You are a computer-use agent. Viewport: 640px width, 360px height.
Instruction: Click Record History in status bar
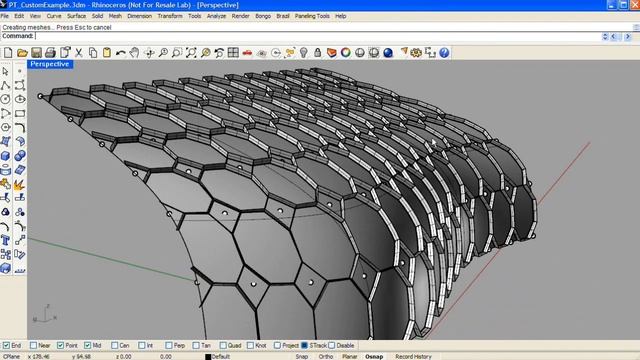tap(413, 356)
